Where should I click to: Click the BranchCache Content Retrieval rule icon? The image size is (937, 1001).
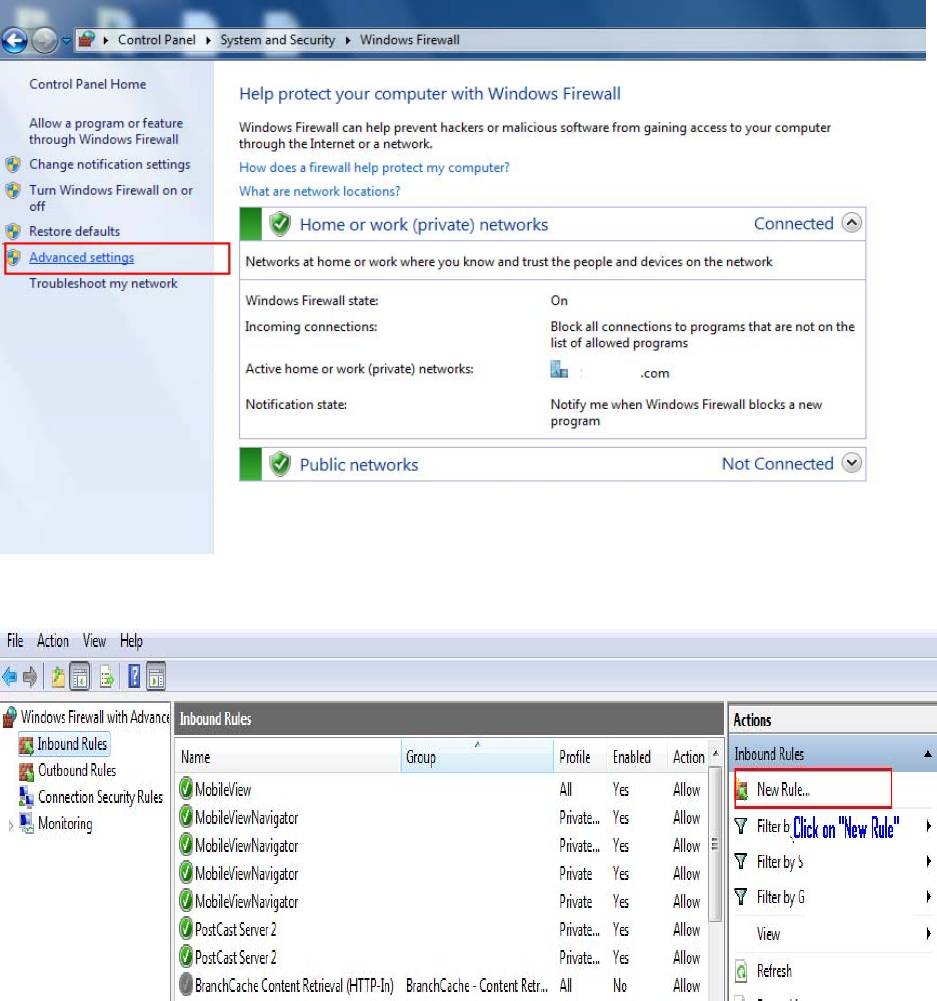186,985
